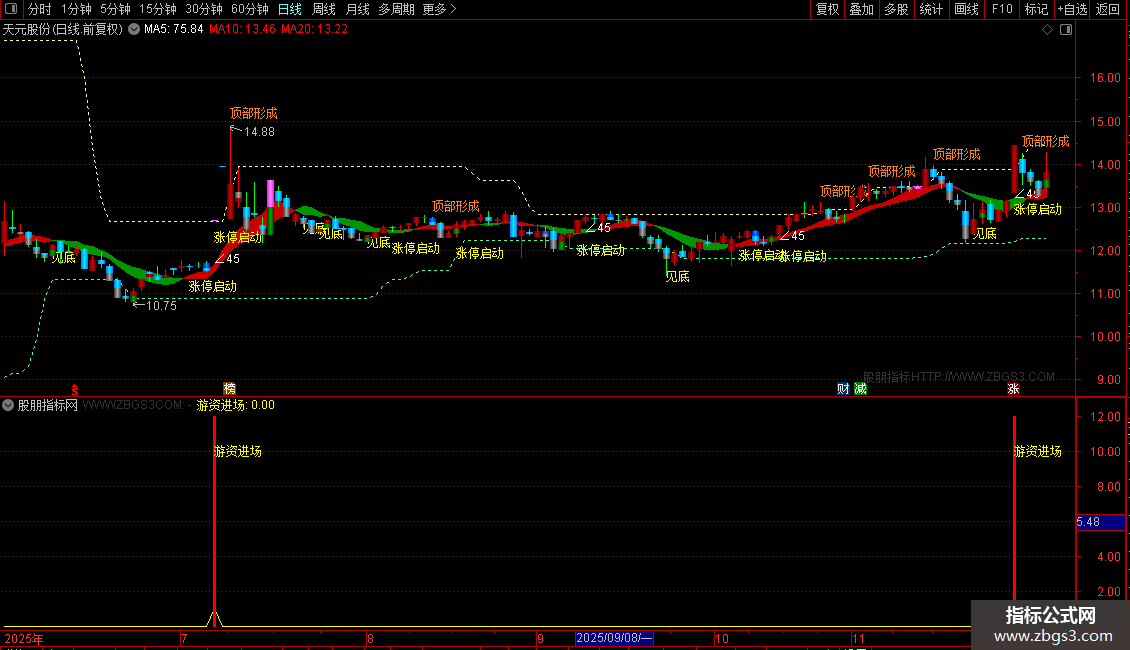This screenshot has height=650, width=1130.
Task: Click the 涨 event marker
Action: 1013,388
